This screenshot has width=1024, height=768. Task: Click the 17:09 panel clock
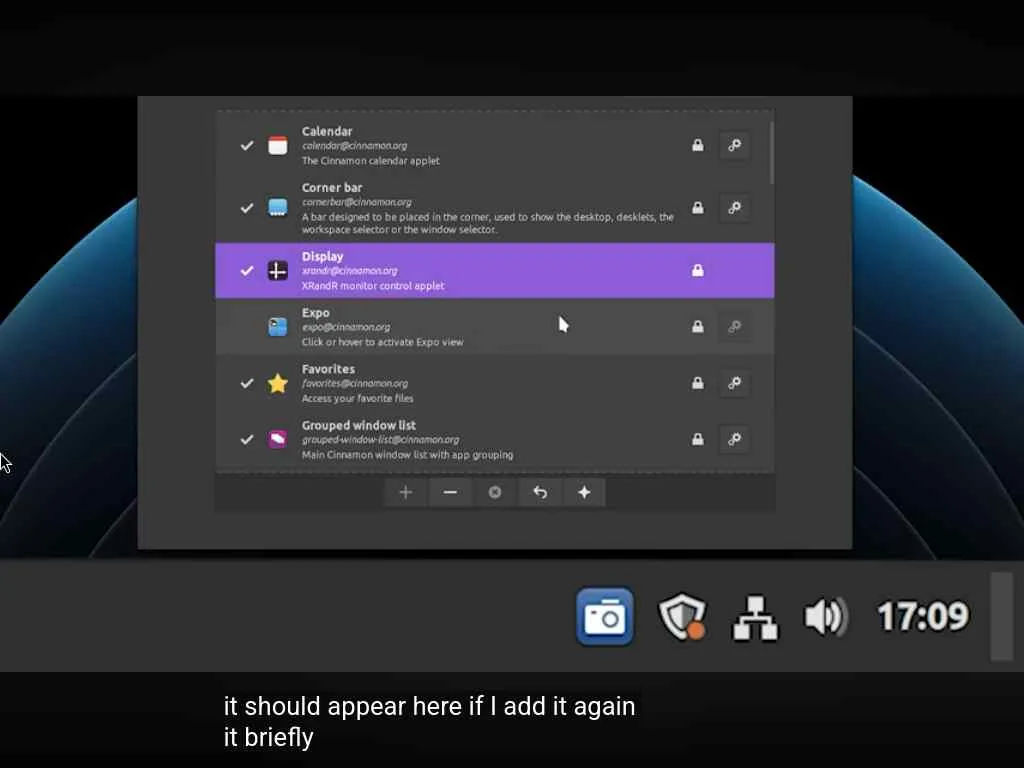coord(923,616)
